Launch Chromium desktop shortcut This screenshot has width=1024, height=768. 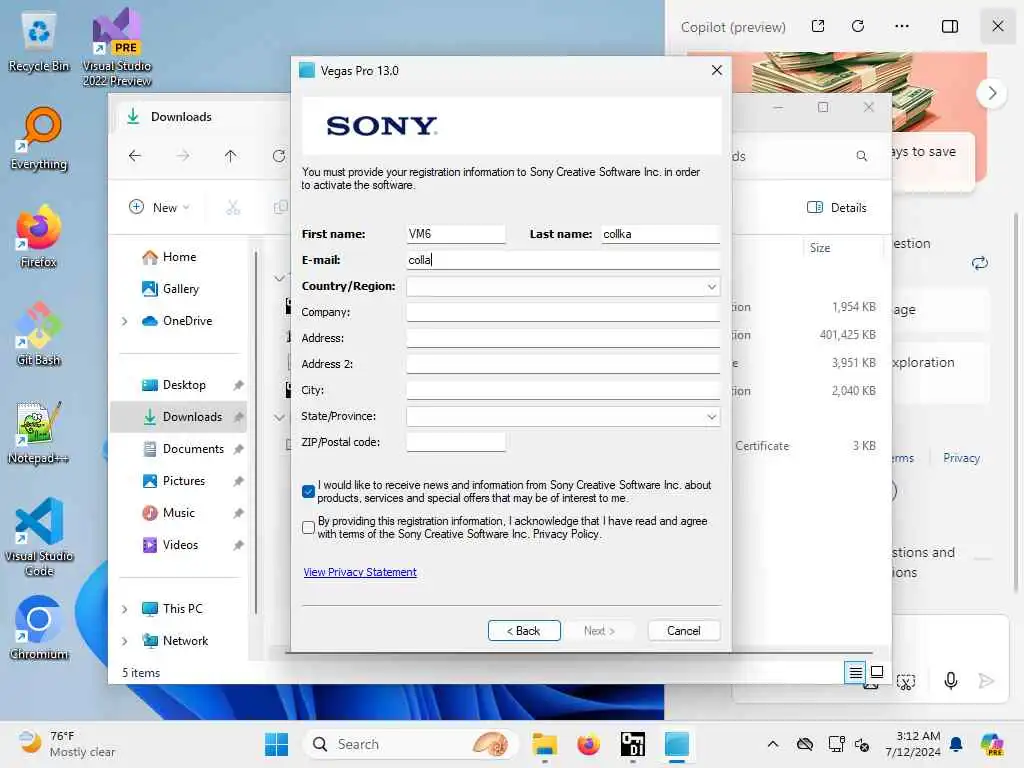tap(39, 628)
